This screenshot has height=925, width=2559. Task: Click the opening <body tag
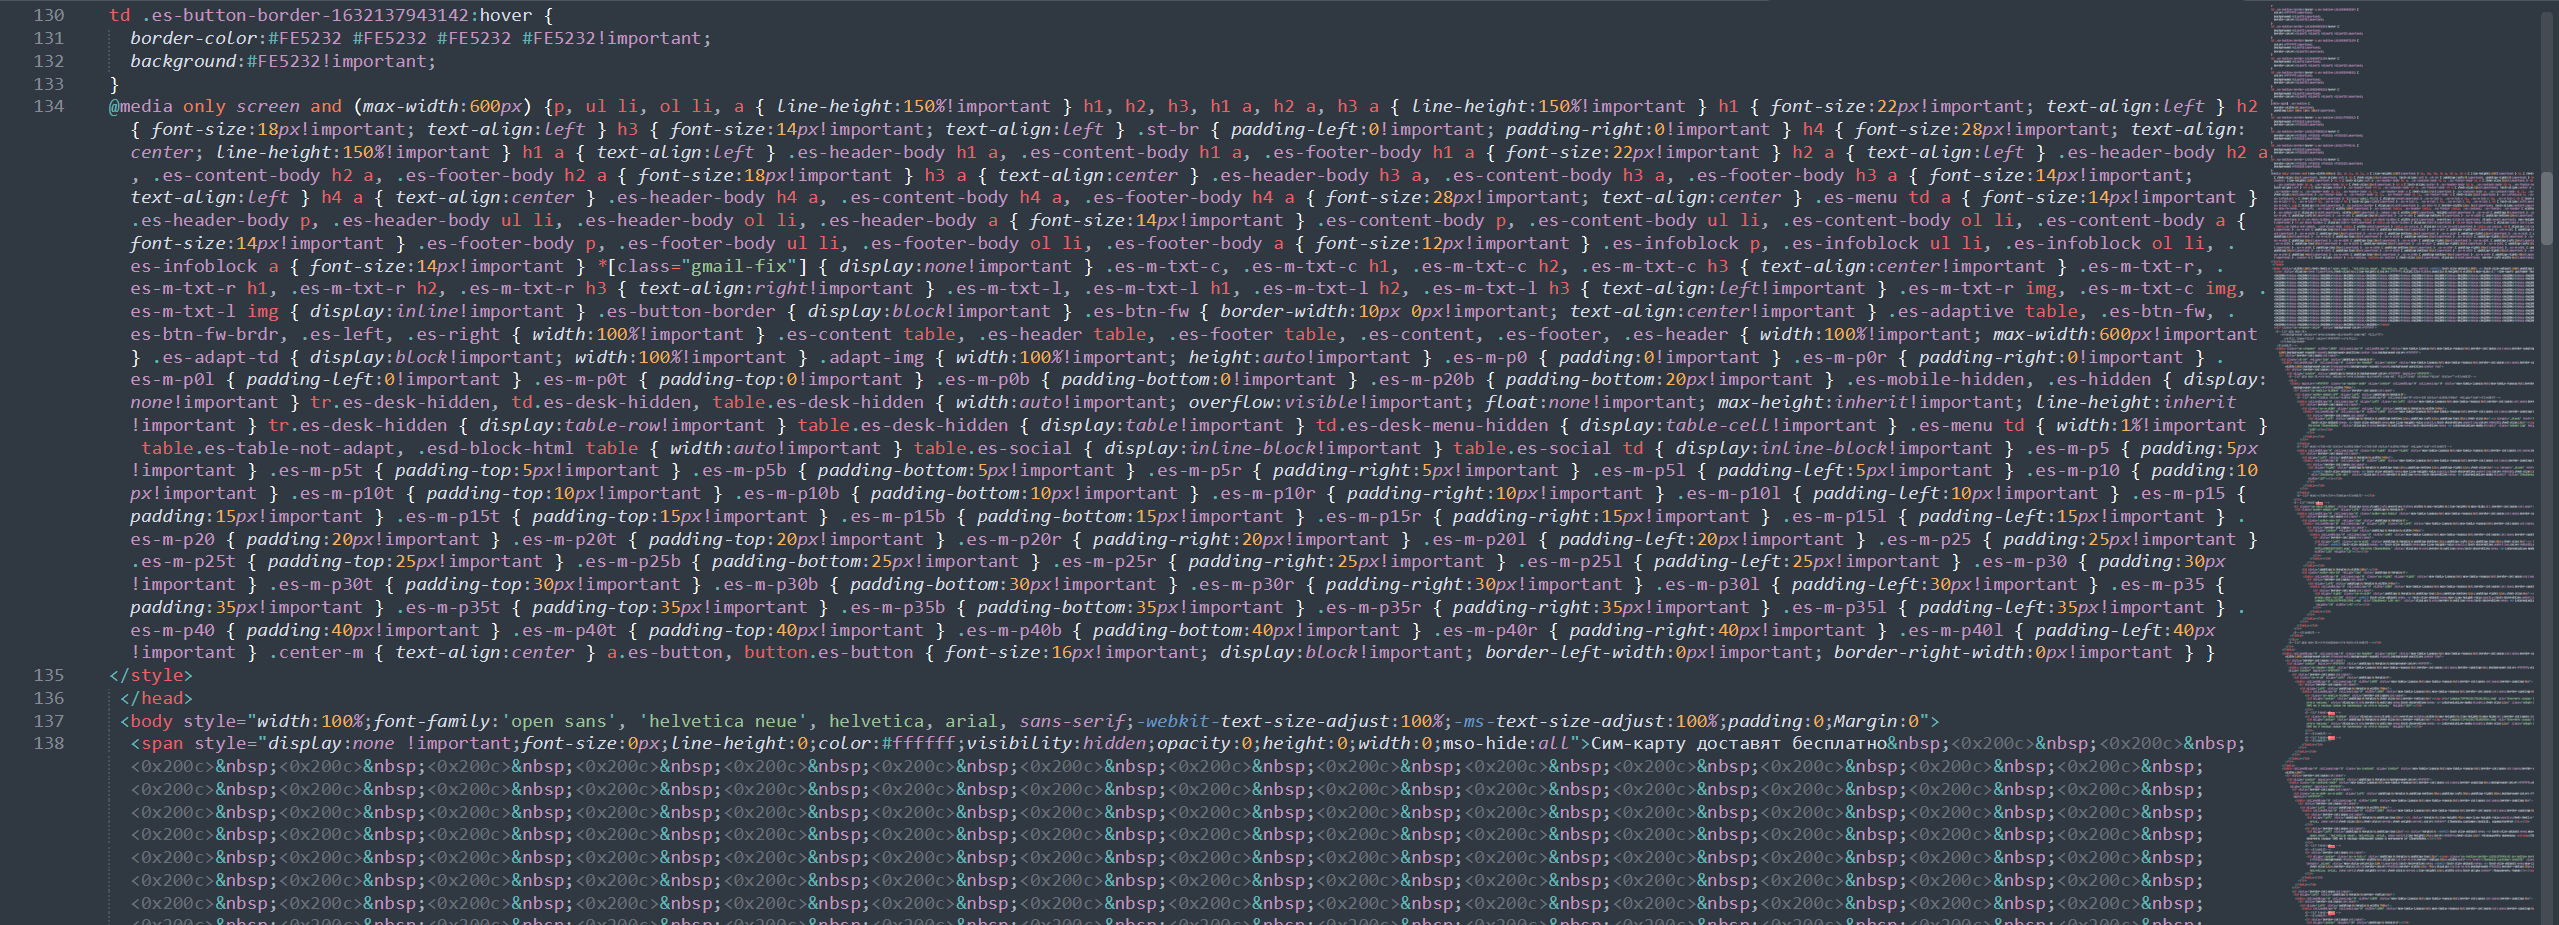point(146,721)
